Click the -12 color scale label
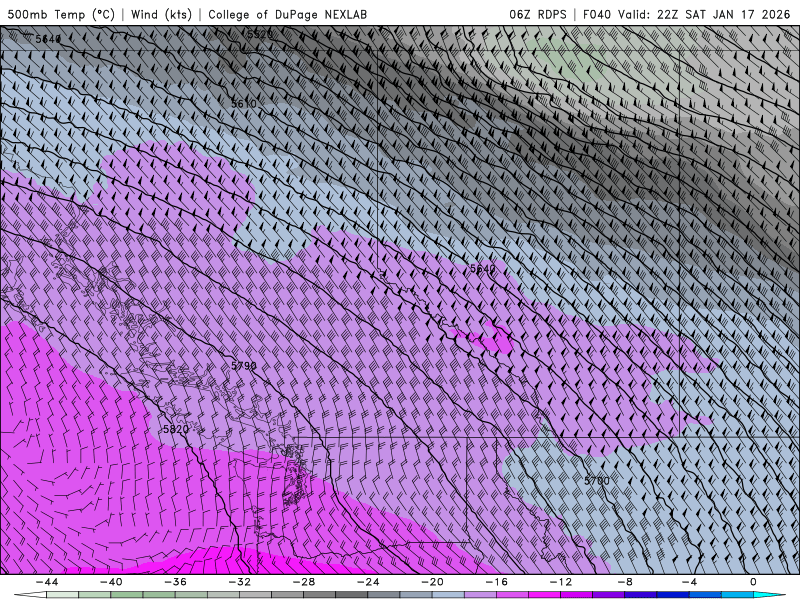800x600 pixels. coord(561,582)
